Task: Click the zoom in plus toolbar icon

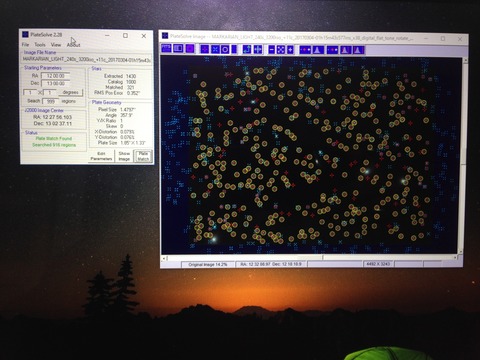Action: coord(290,49)
